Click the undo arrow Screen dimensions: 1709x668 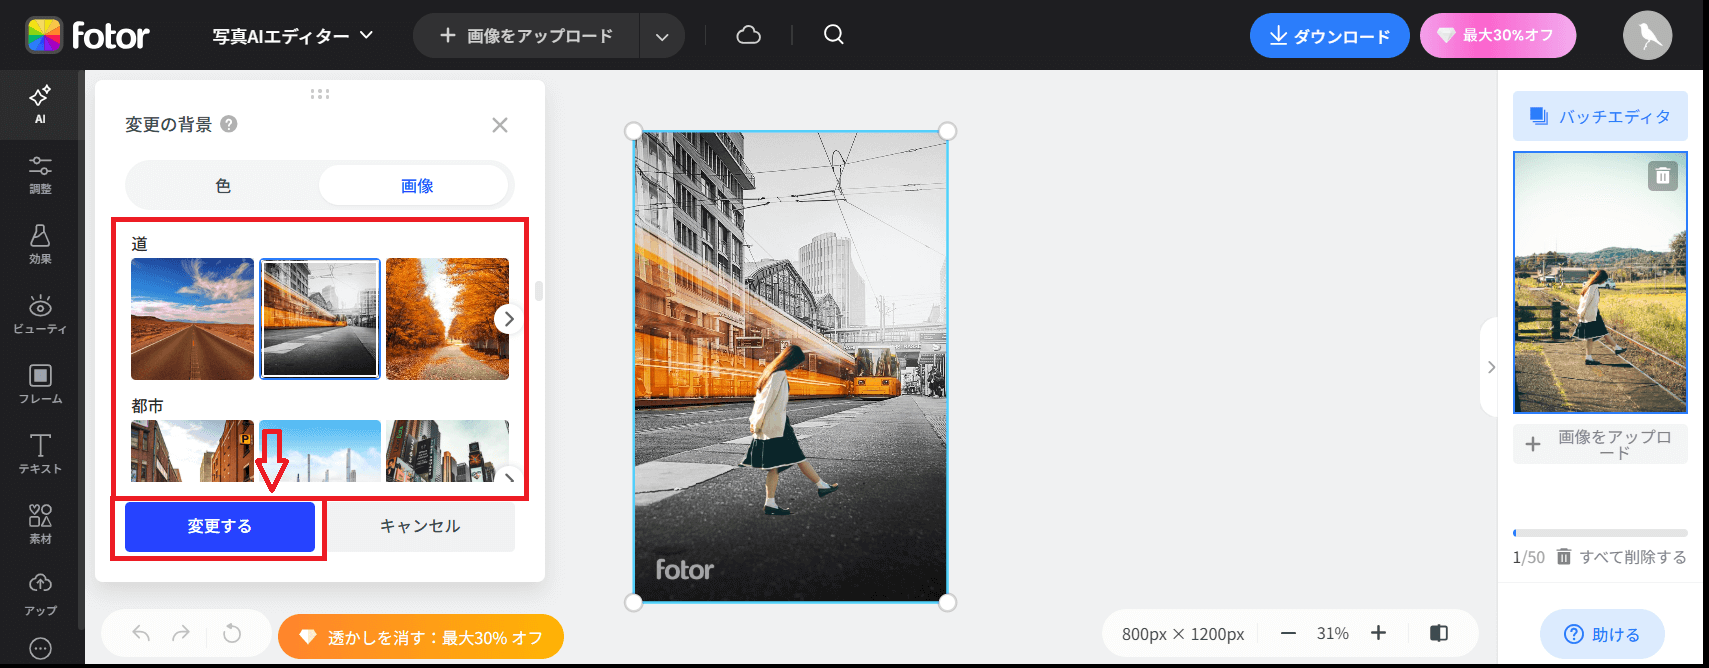click(141, 633)
